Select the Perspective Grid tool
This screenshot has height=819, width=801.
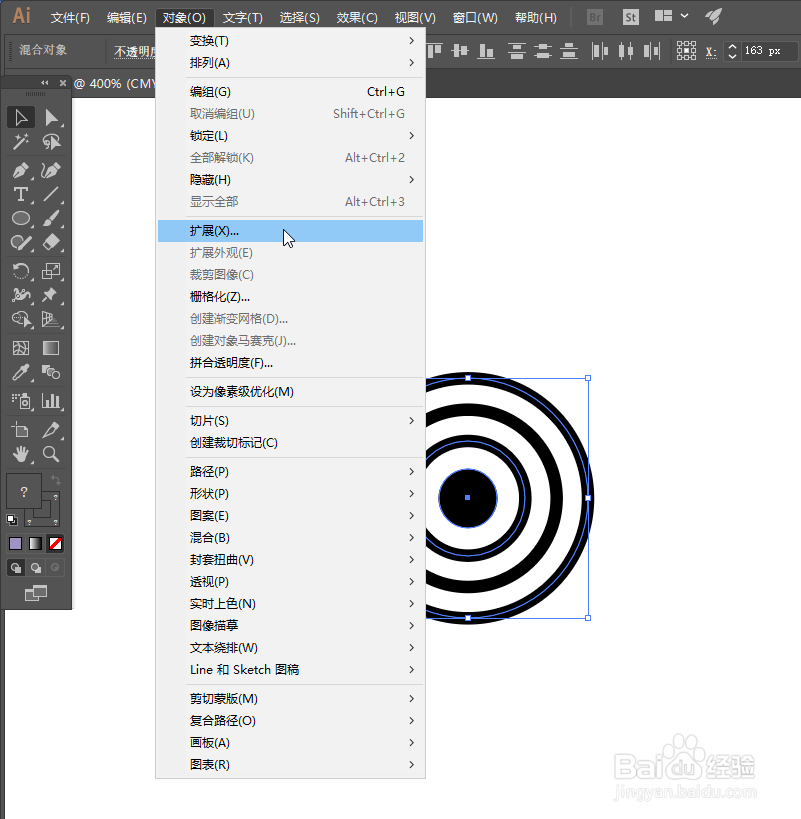click(x=51, y=319)
